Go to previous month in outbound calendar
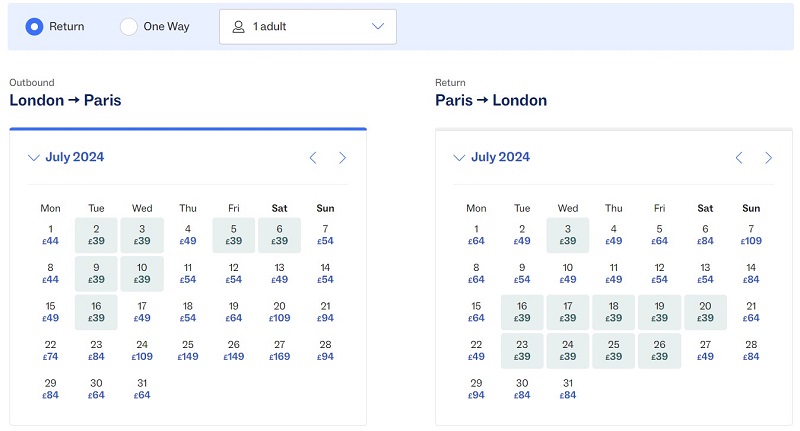This screenshot has height=431, width=800. pos(313,158)
